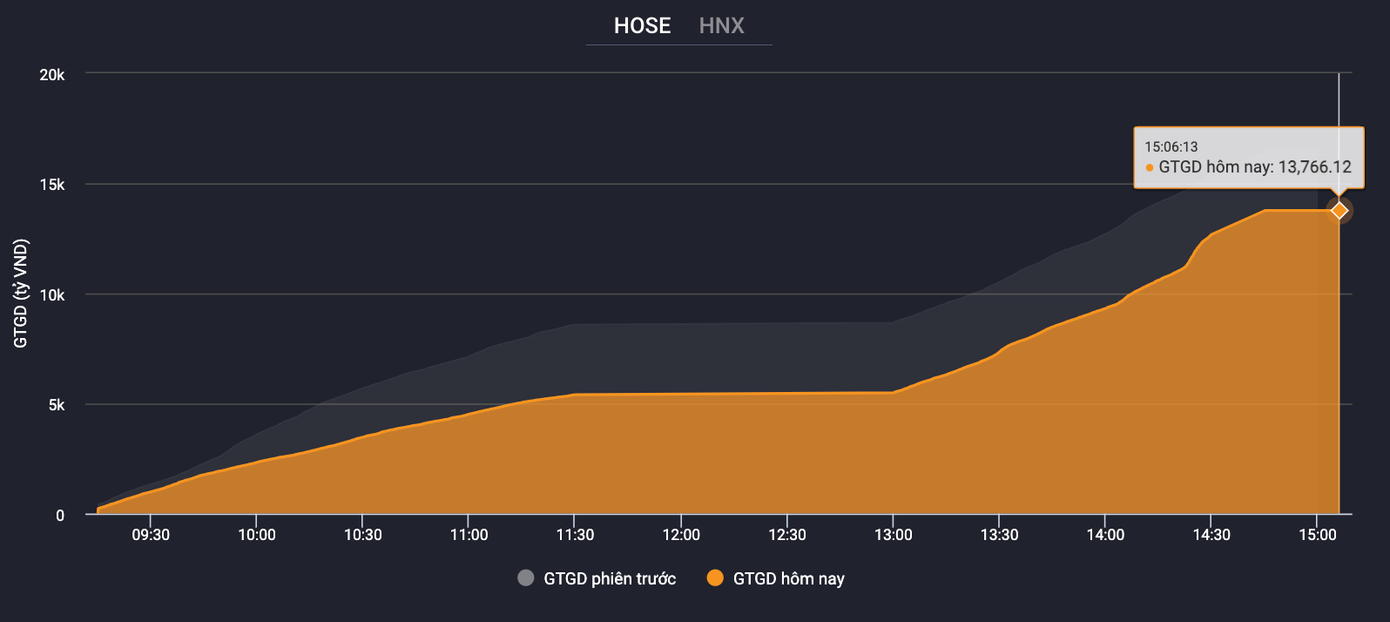Click the 11:30 time axis label
The image size is (1390, 622).
coord(574,535)
